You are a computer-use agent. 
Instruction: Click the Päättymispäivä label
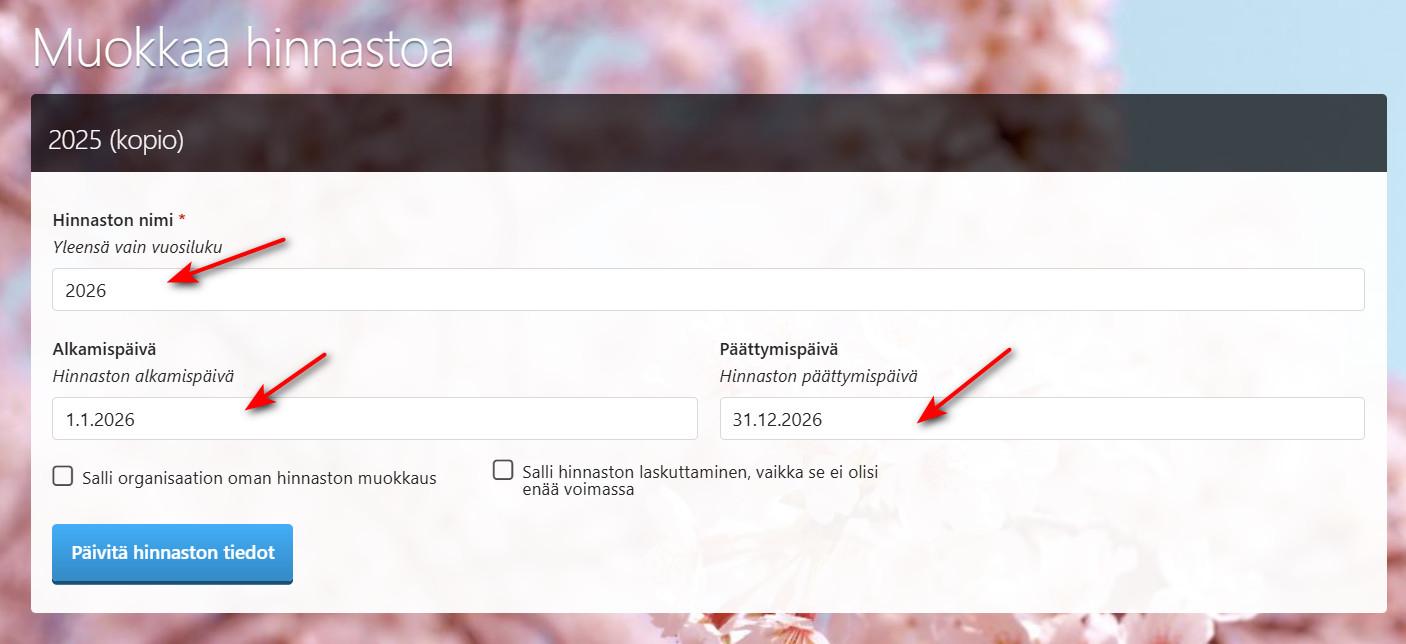pos(779,349)
